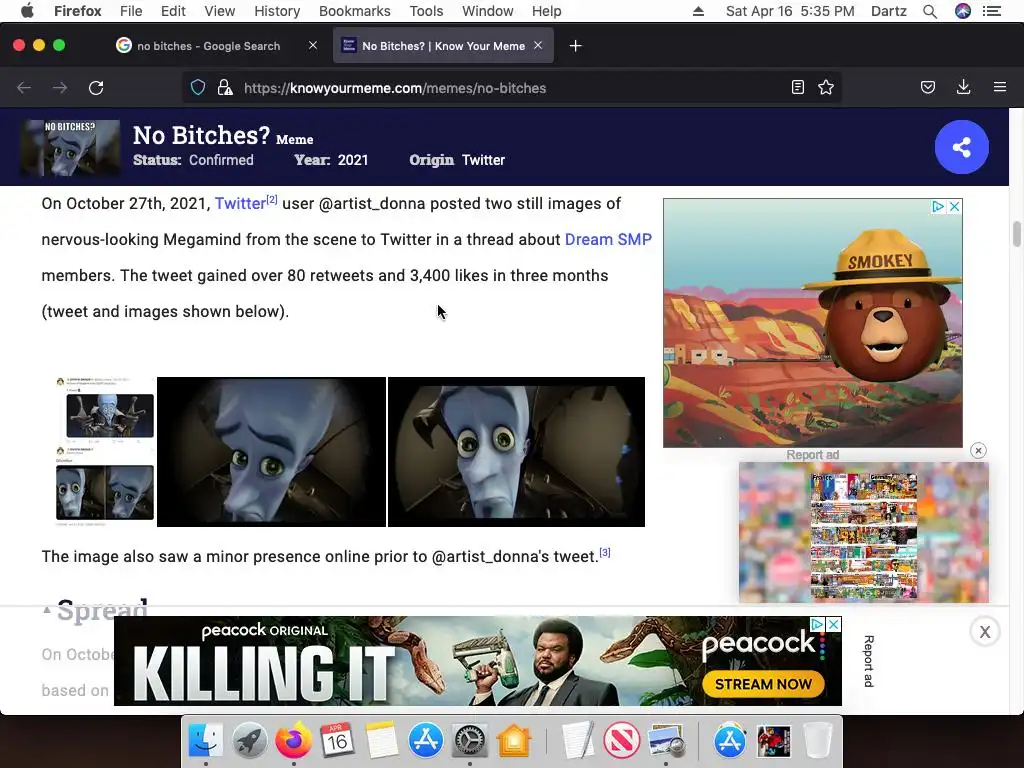Open a new tab with the plus button
Screen dimensions: 1024x768
point(575,46)
